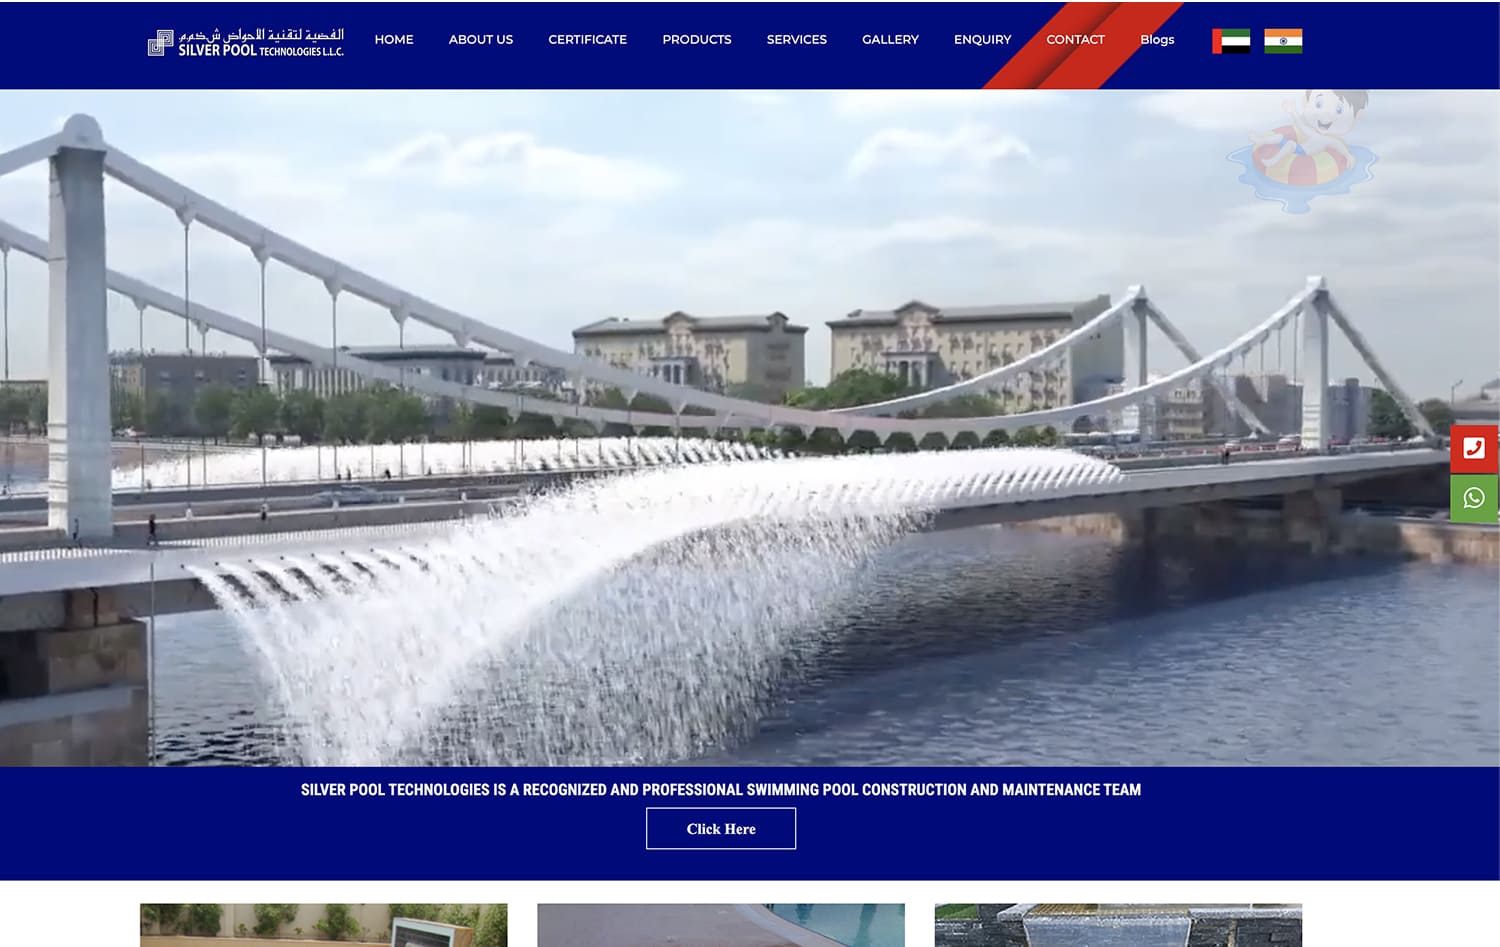The image size is (1500, 947).
Task: Open the PRODUCTS menu
Action: click(697, 40)
